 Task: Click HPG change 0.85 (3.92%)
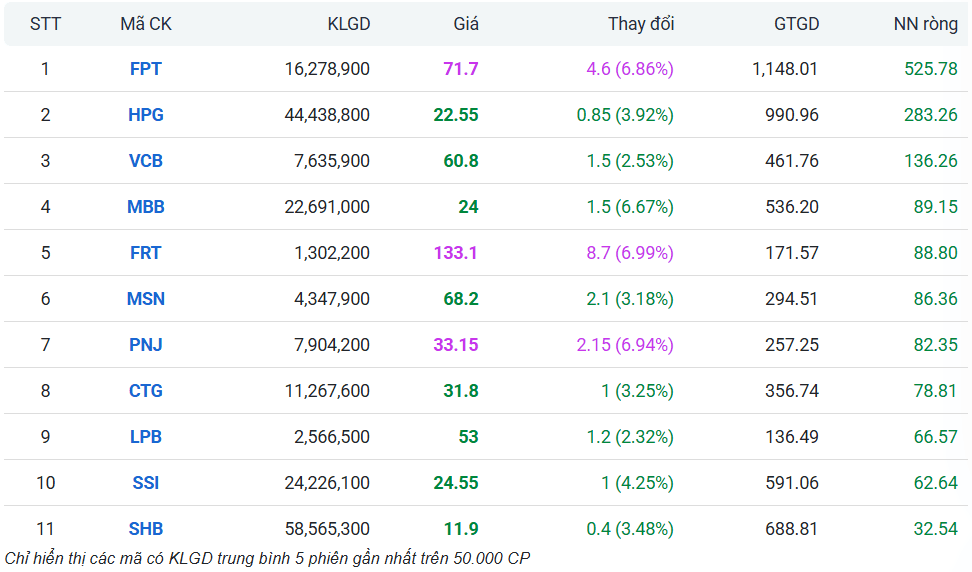[625, 115]
